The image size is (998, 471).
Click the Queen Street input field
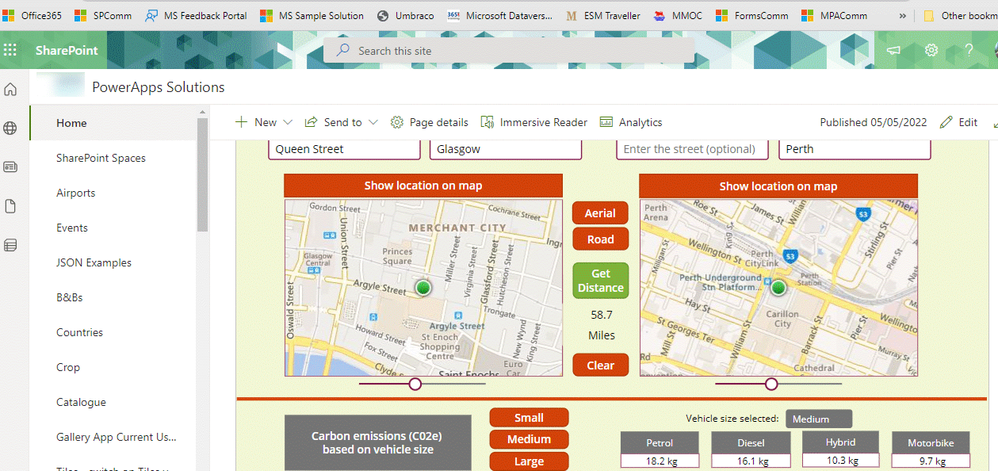click(344, 149)
